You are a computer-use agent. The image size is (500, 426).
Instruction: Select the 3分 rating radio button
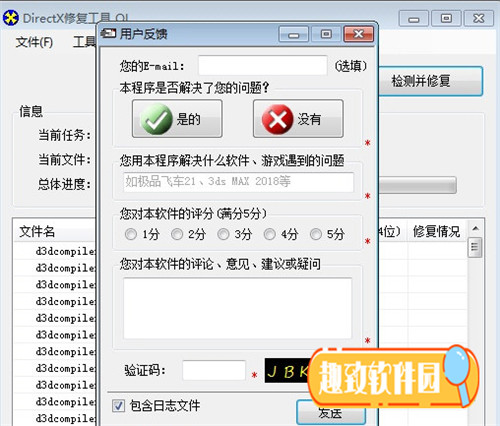[x=223, y=234]
